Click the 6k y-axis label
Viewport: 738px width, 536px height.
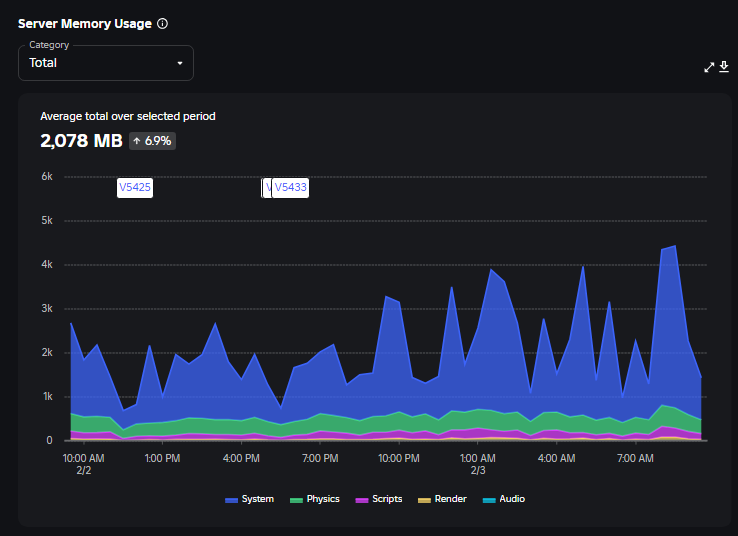coord(47,176)
